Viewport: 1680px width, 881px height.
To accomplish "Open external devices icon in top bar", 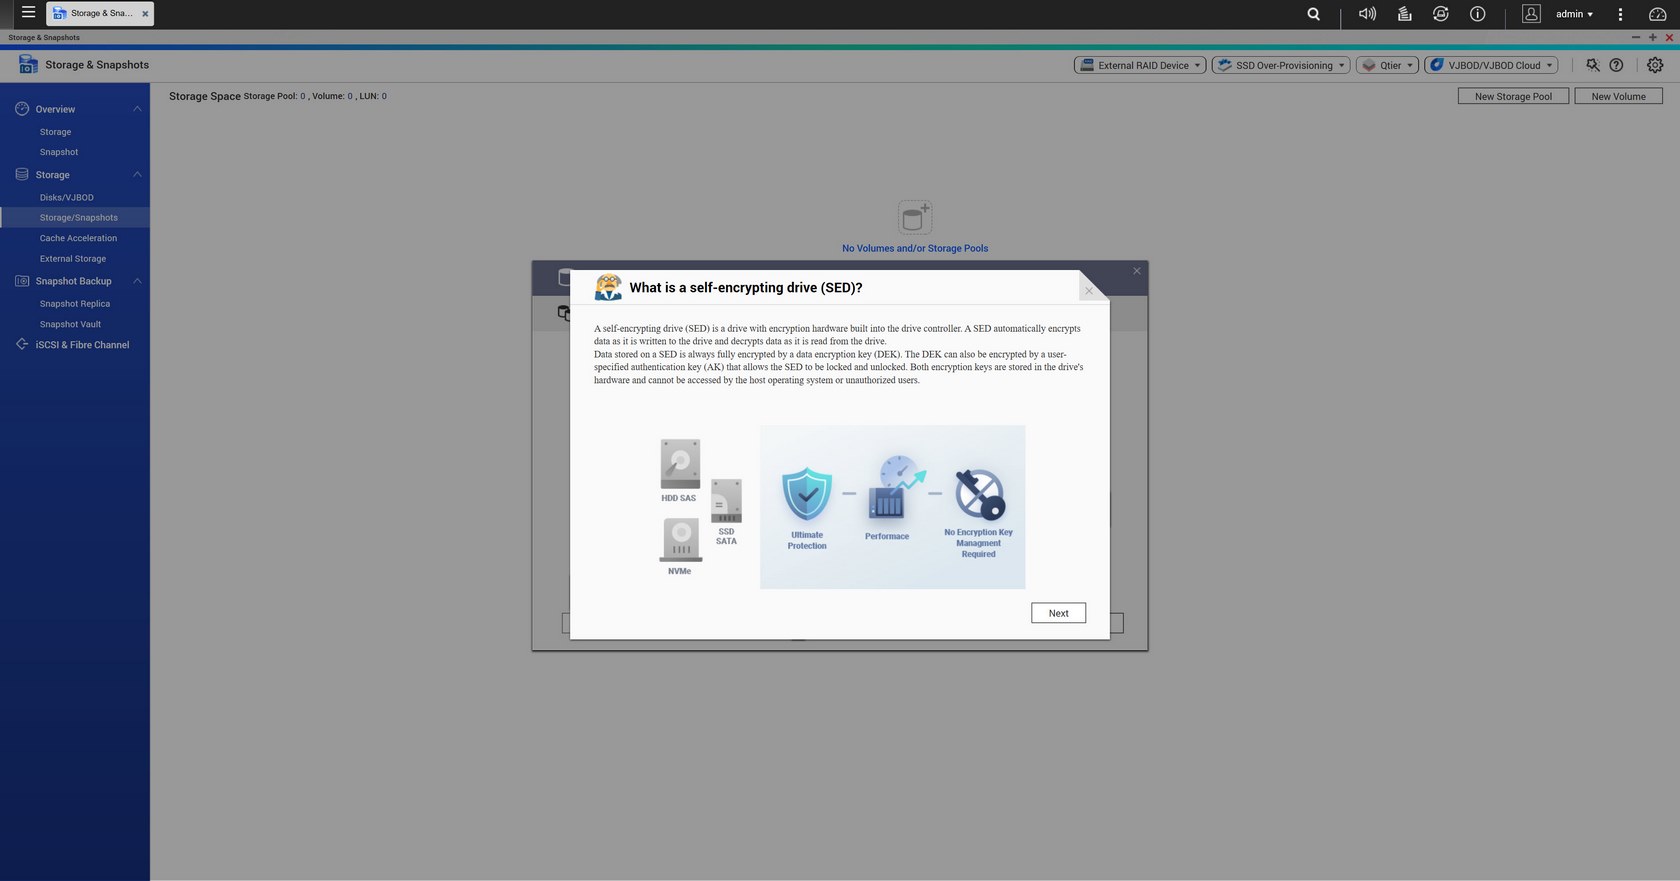I will [1440, 14].
